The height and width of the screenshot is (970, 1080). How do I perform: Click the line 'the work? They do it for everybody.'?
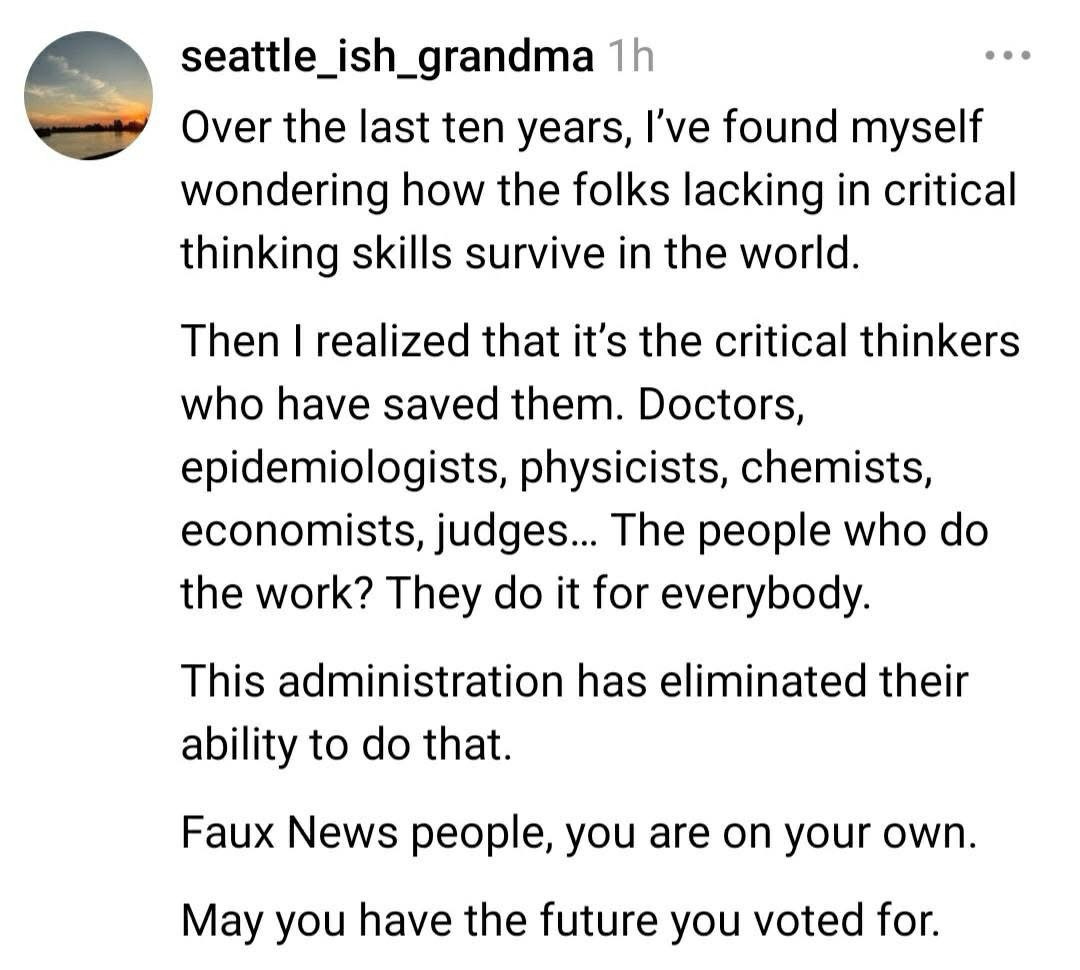tap(526, 593)
